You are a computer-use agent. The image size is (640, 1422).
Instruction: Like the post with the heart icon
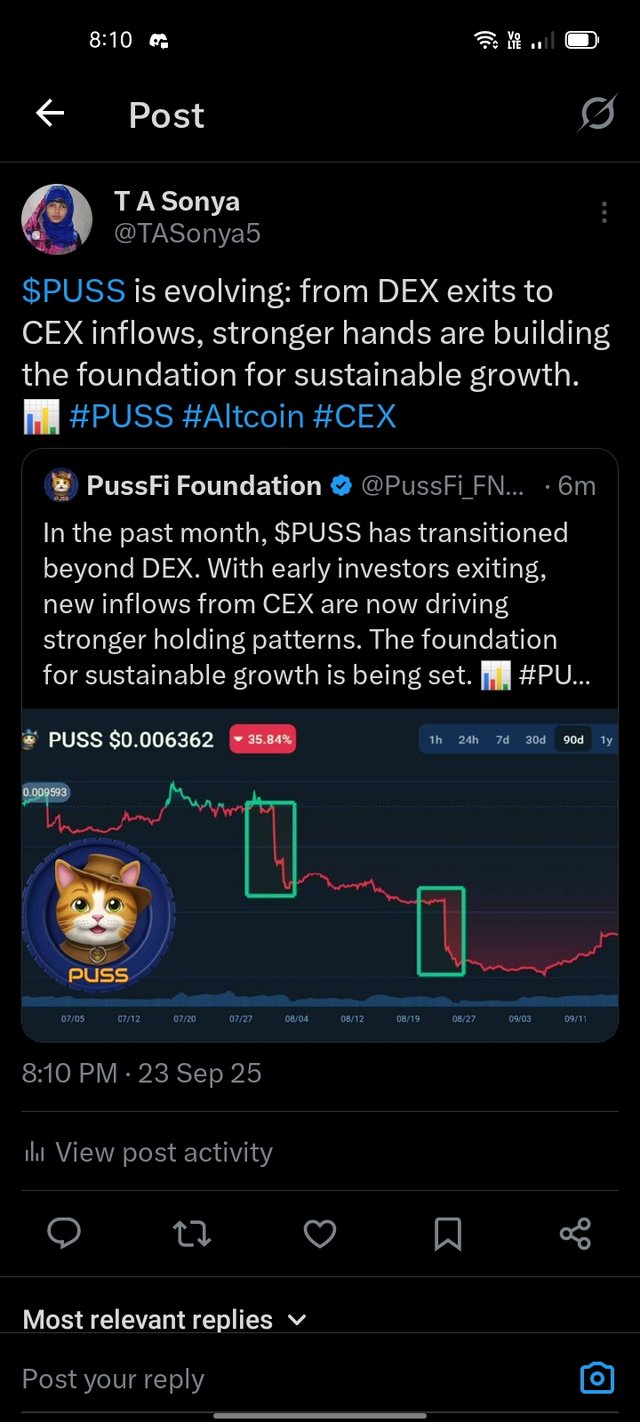pyautogui.click(x=320, y=1234)
